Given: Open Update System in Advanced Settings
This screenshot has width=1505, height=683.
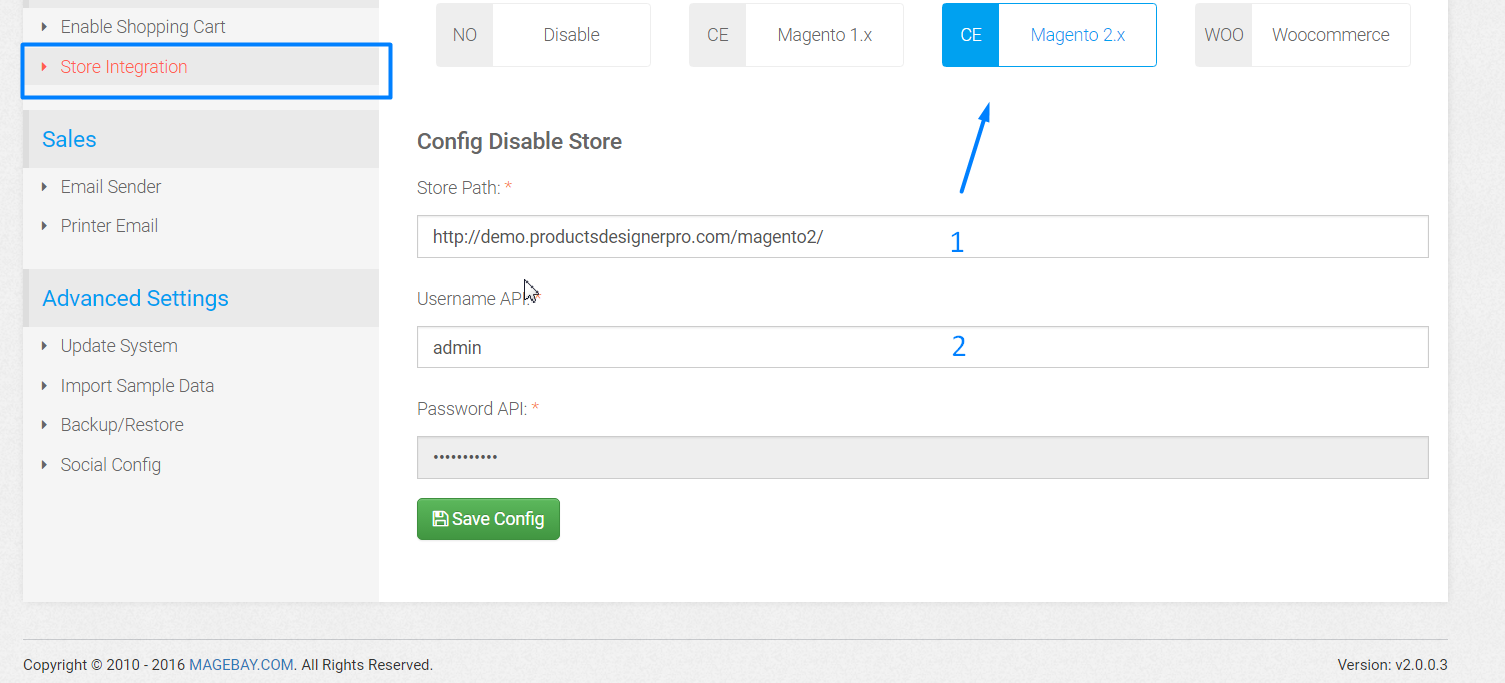Looking at the screenshot, I should click(x=119, y=346).
